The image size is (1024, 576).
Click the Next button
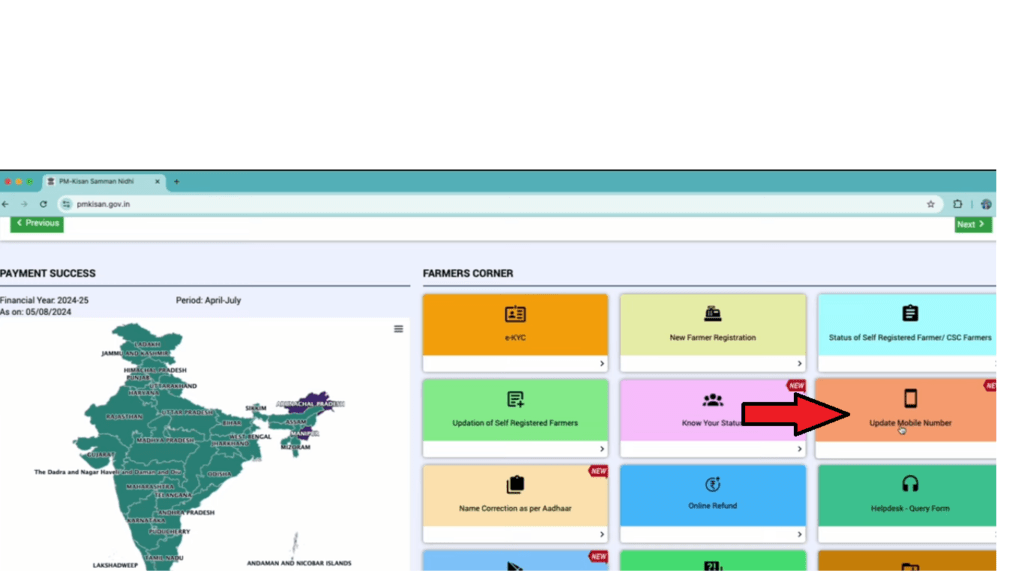(972, 225)
